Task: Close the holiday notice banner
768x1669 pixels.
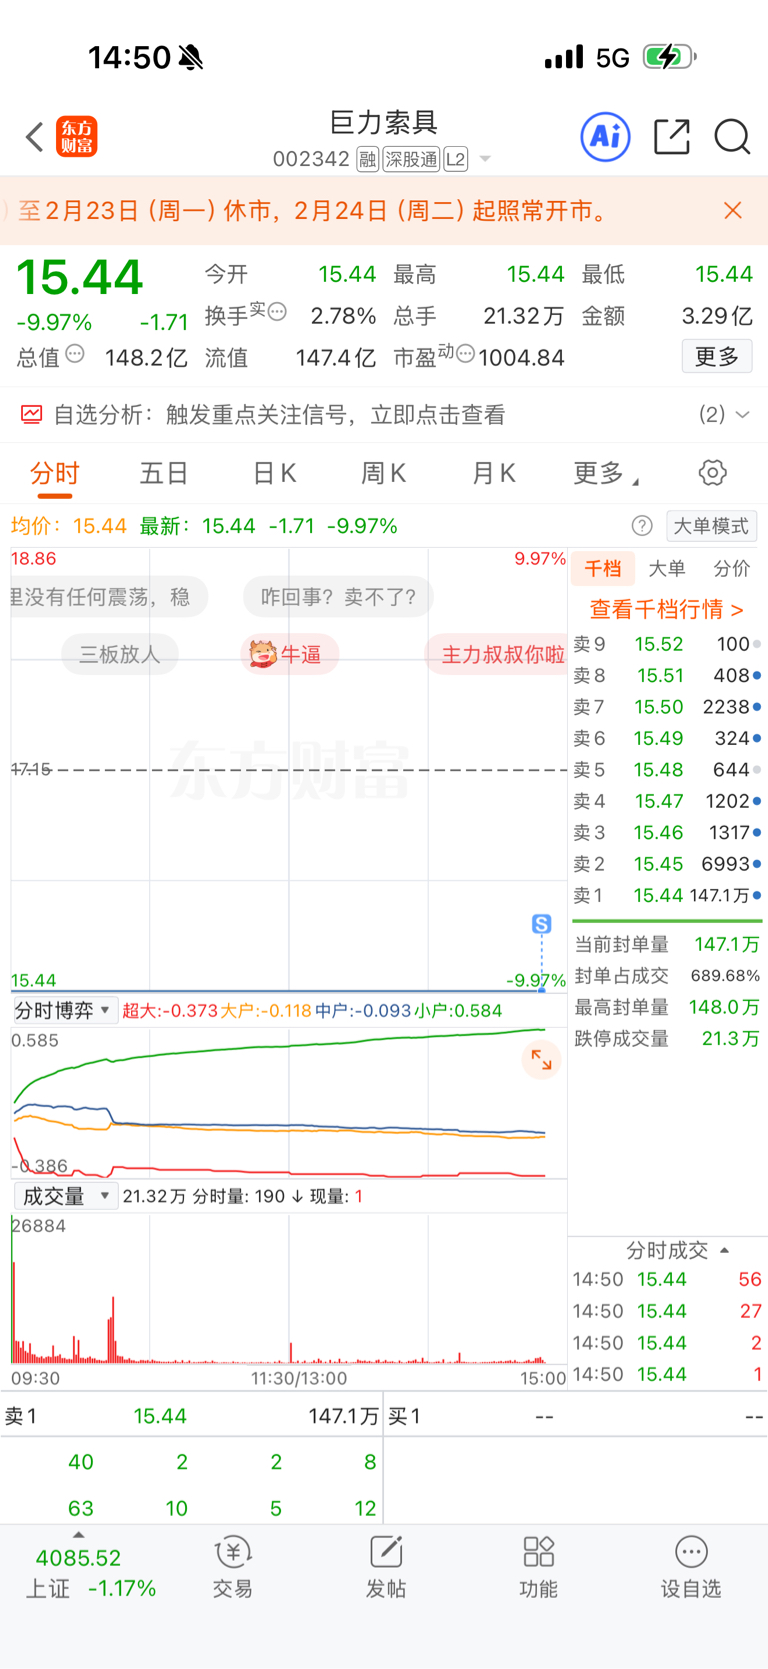Action: tap(733, 210)
